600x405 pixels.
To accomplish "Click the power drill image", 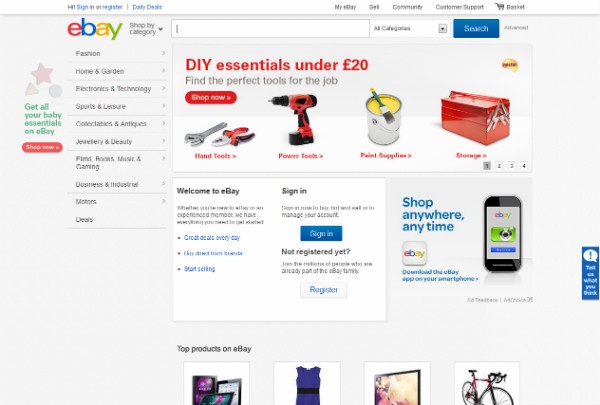I will (x=297, y=119).
